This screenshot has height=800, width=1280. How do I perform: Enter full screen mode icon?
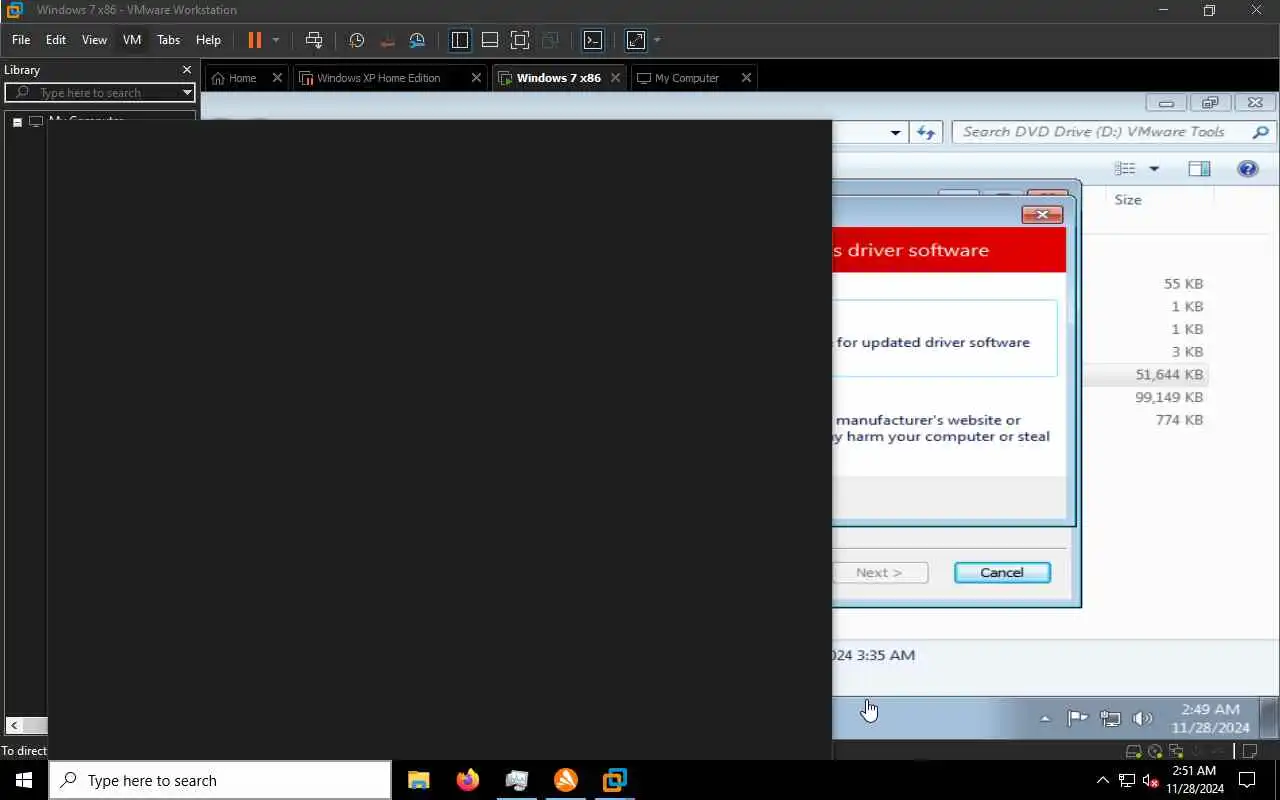(x=520, y=40)
